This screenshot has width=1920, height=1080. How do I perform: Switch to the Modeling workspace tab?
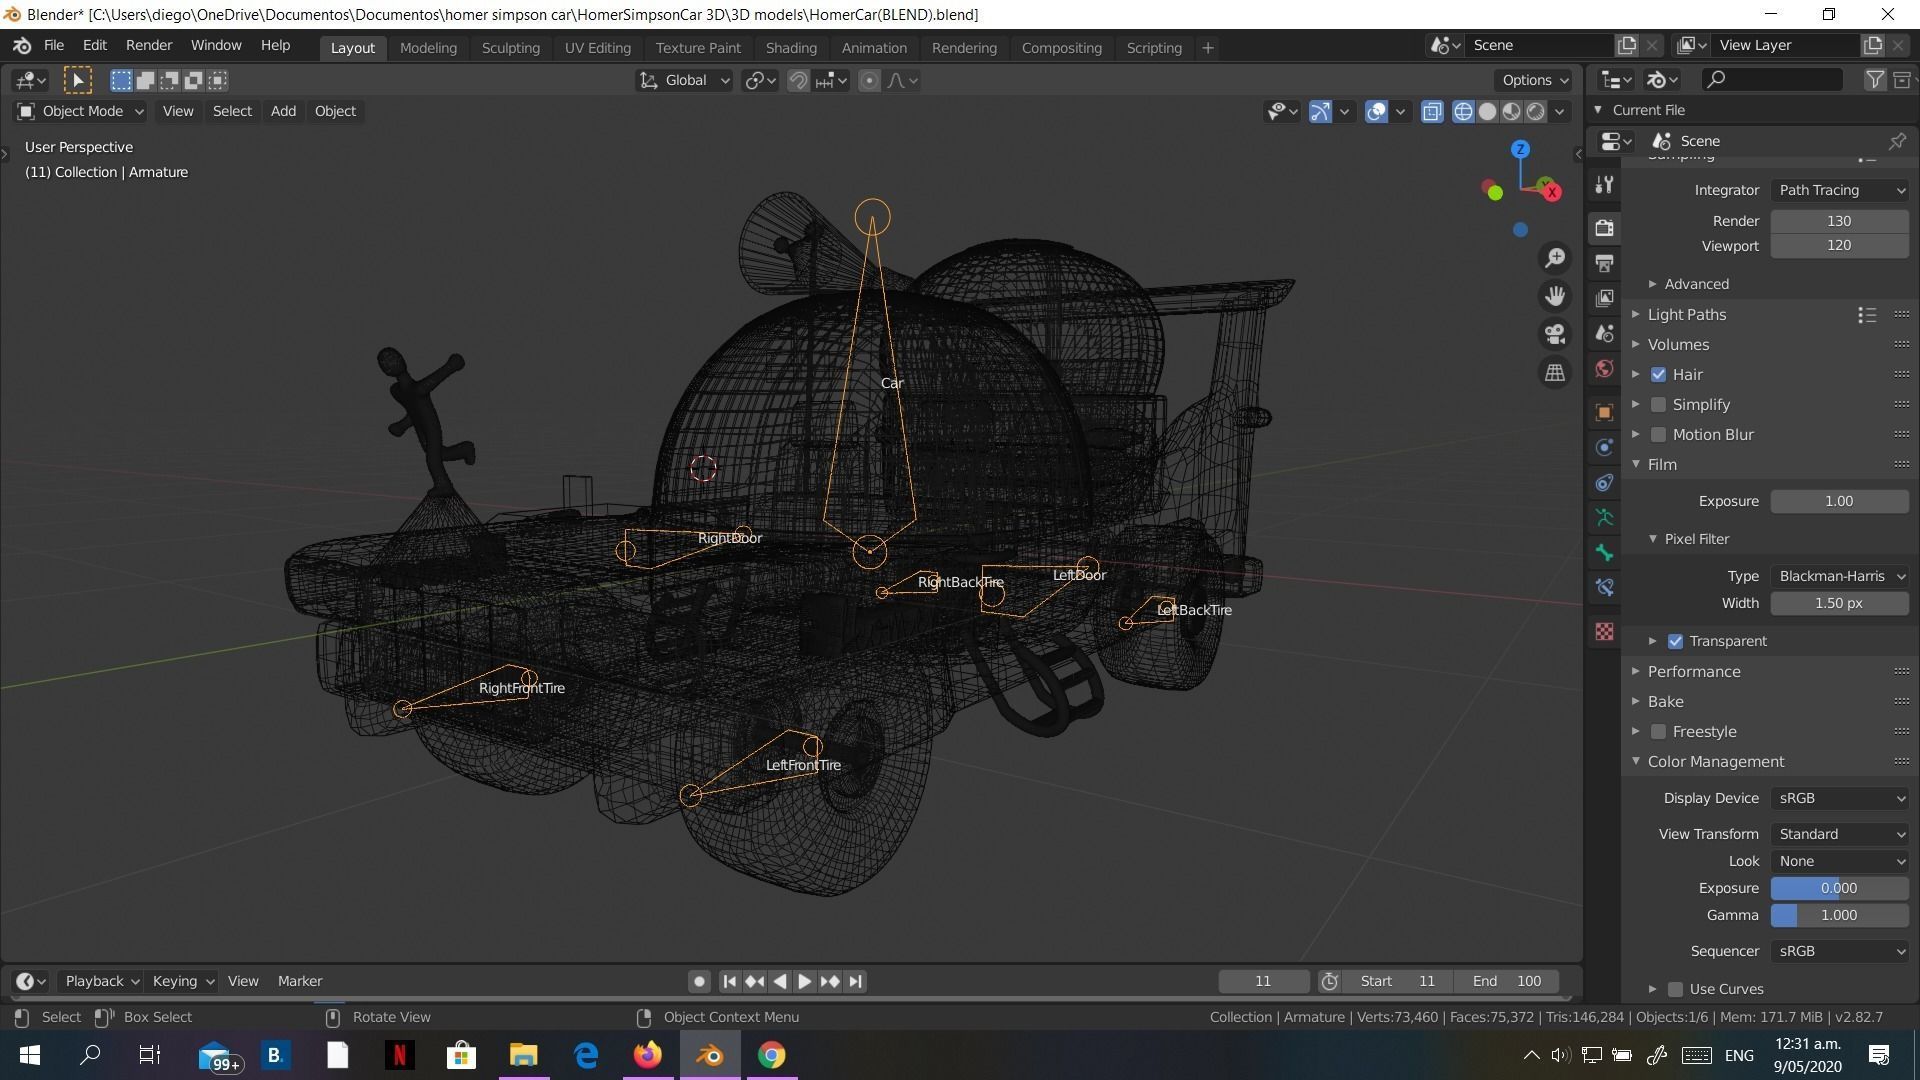[x=428, y=47]
